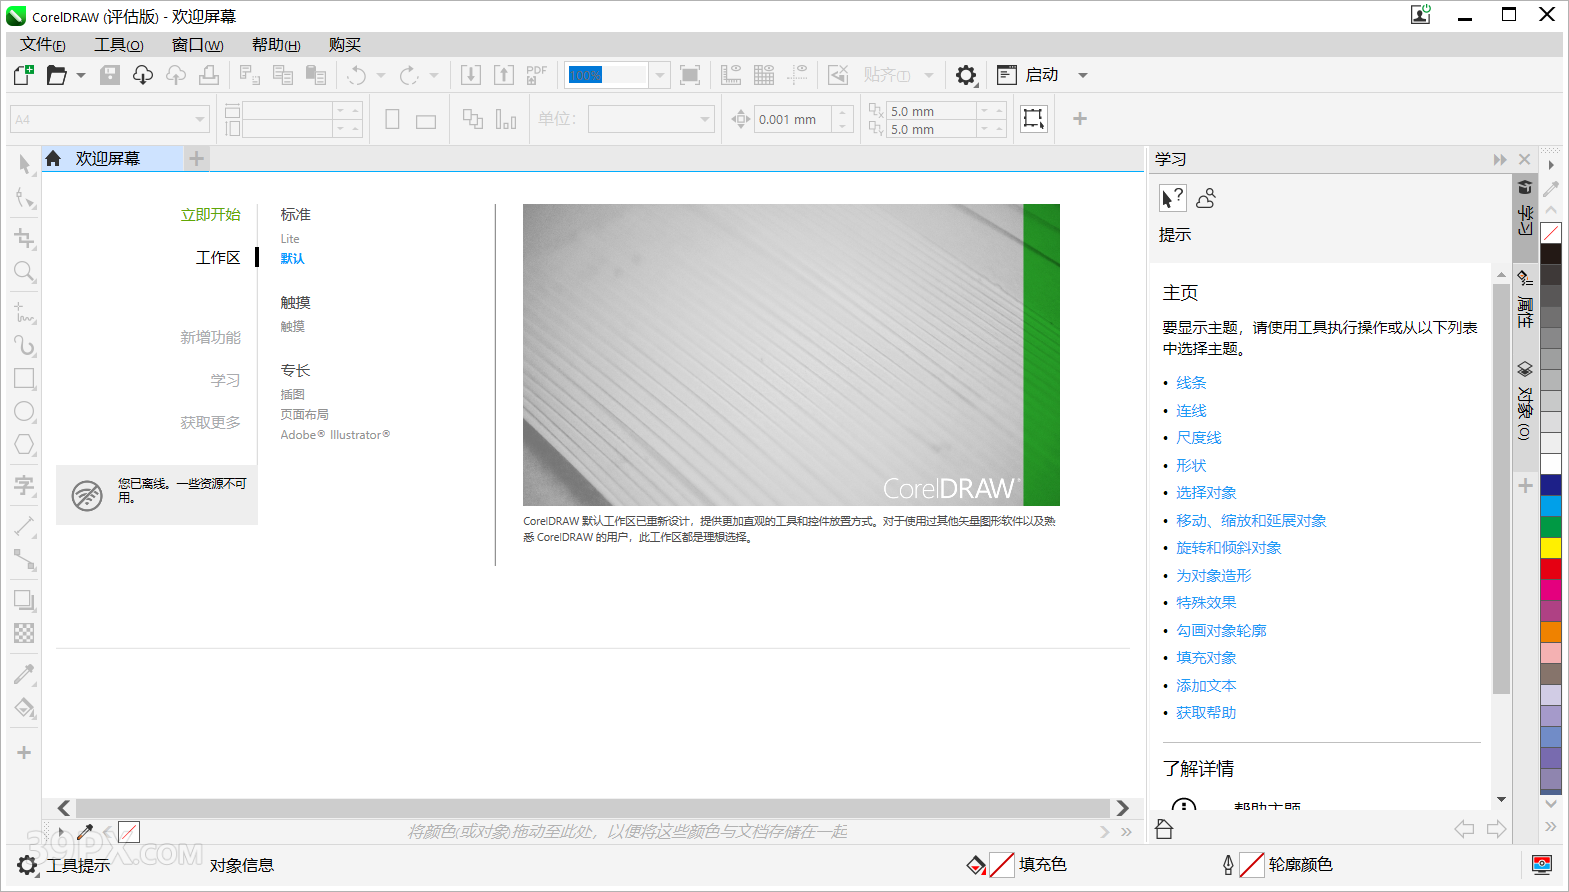Click the 启动 launch button
Viewport: 1569px width, 892px height.
click(x=1028, y=75)
